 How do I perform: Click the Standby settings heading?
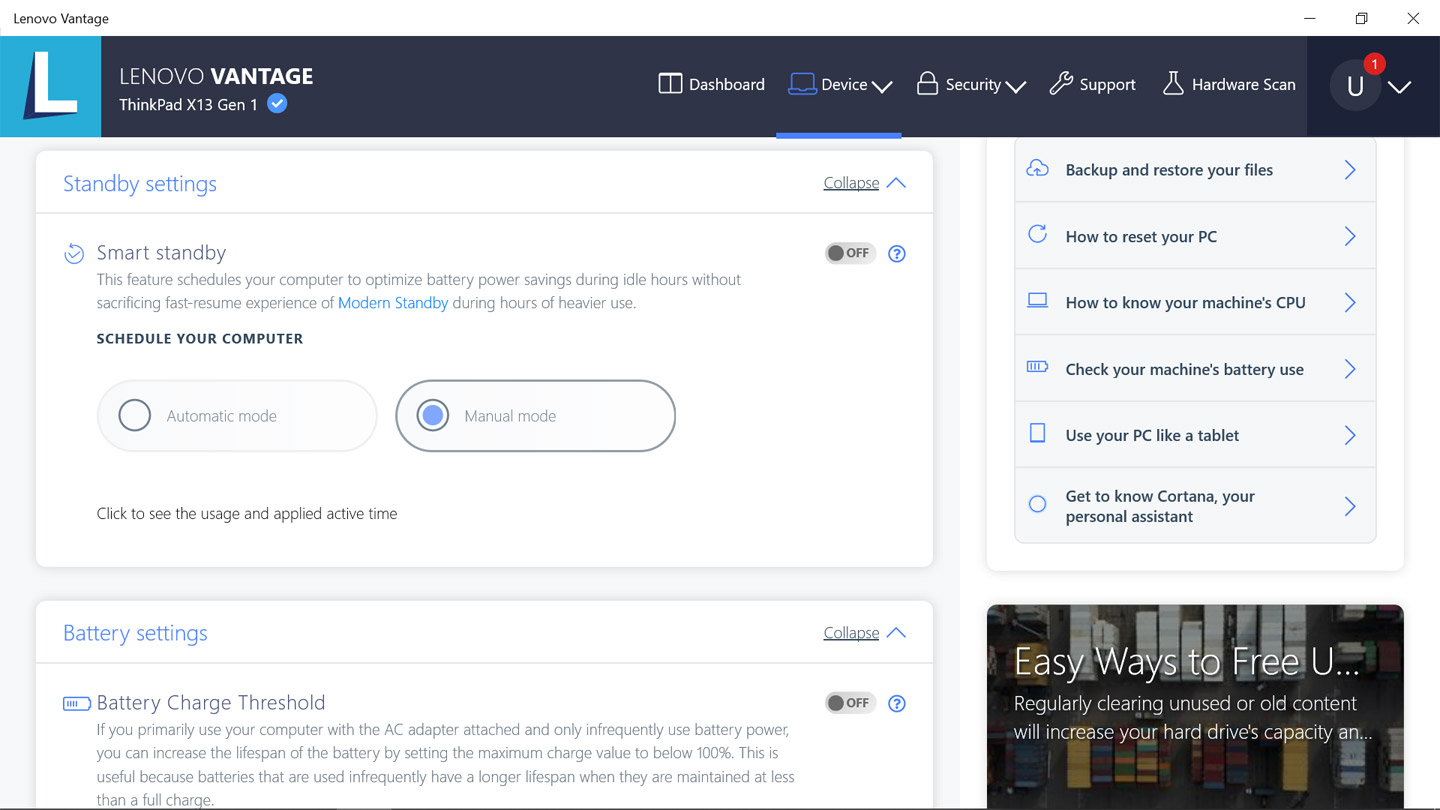[140, 183]
